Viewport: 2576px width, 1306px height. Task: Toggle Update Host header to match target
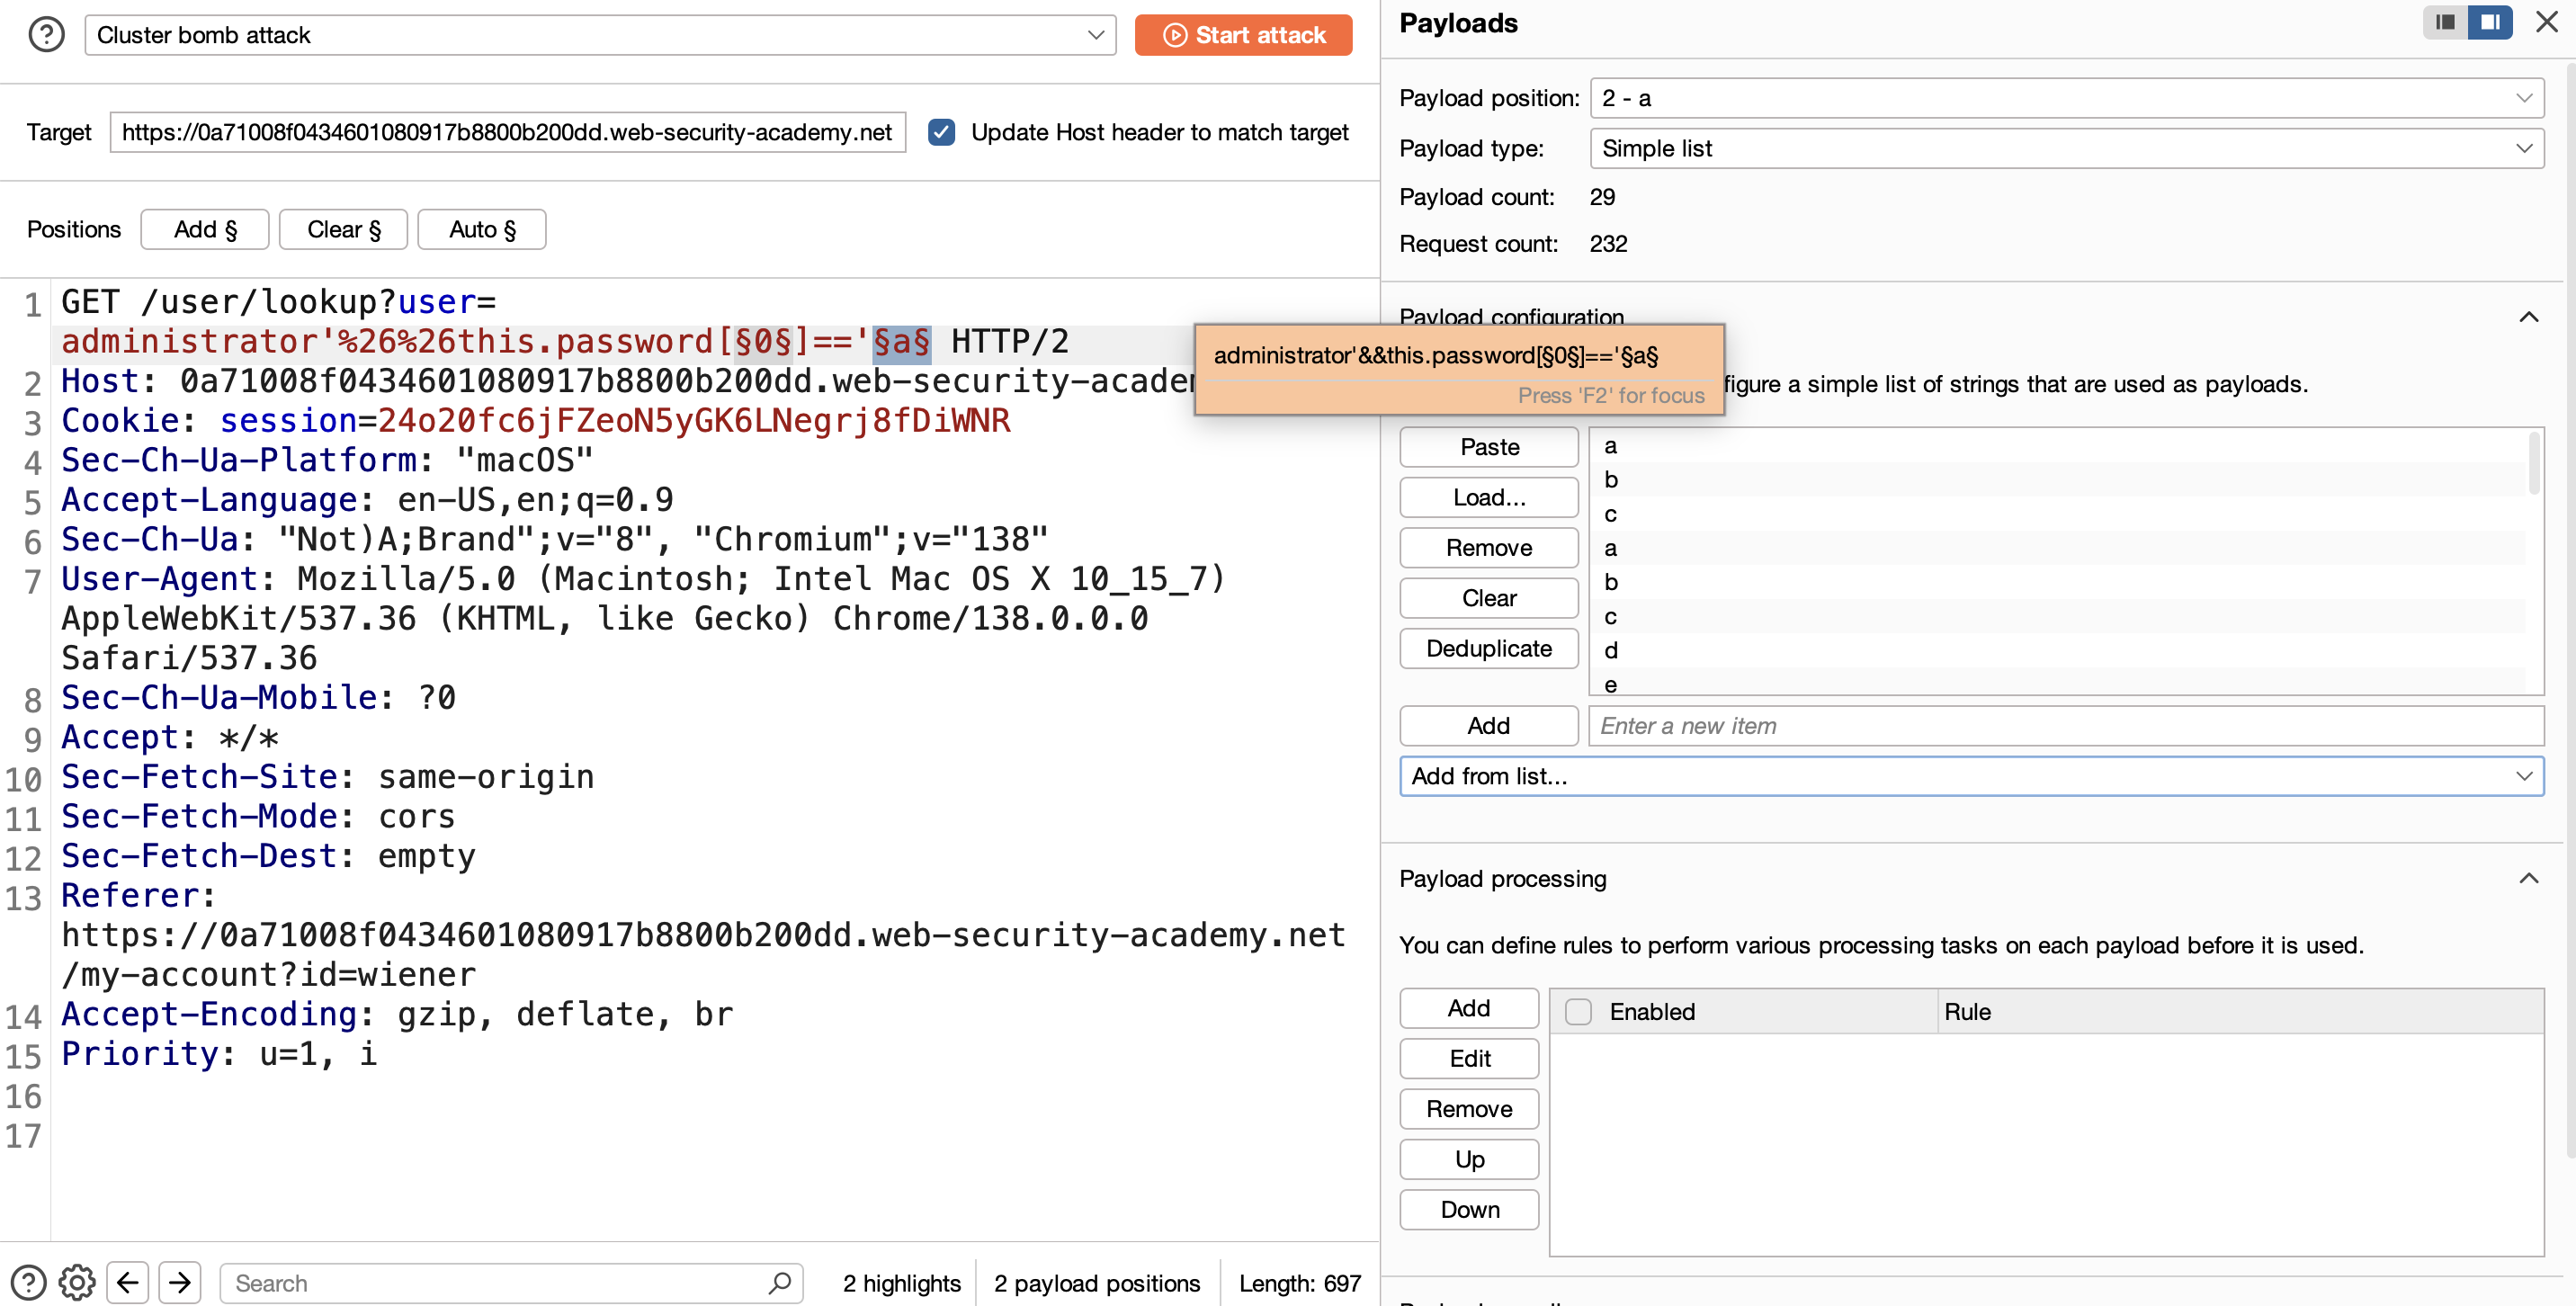pyautogui.click(x=941, y=132)
